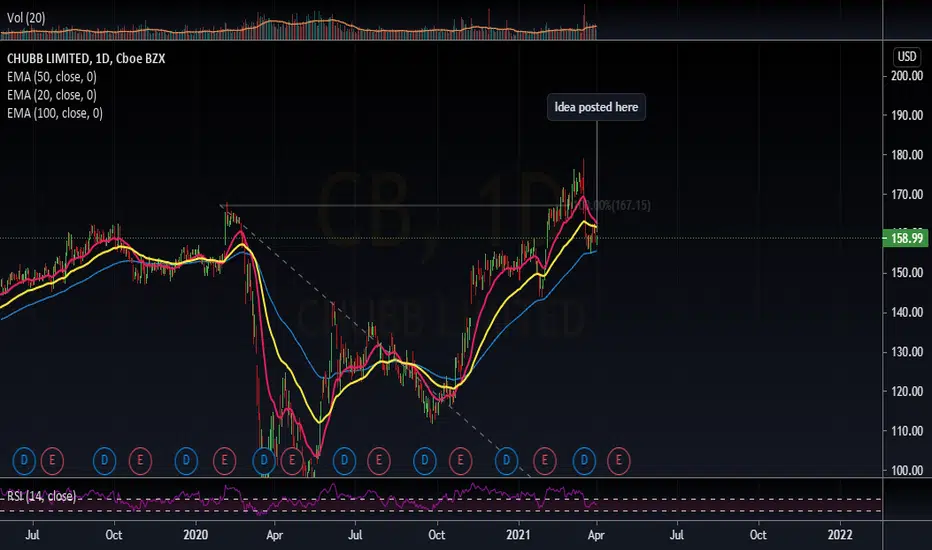The width and height of the screenshot is (932, 550).
Task: Click the earnings marker from late July 2019
Action: point(52,461)
